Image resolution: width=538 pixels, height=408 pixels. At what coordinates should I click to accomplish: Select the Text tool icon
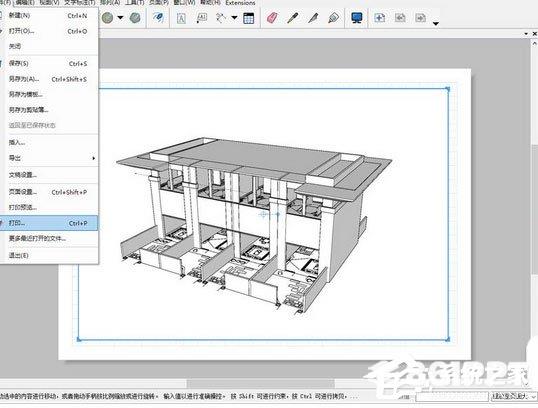[x=181, y=18]
